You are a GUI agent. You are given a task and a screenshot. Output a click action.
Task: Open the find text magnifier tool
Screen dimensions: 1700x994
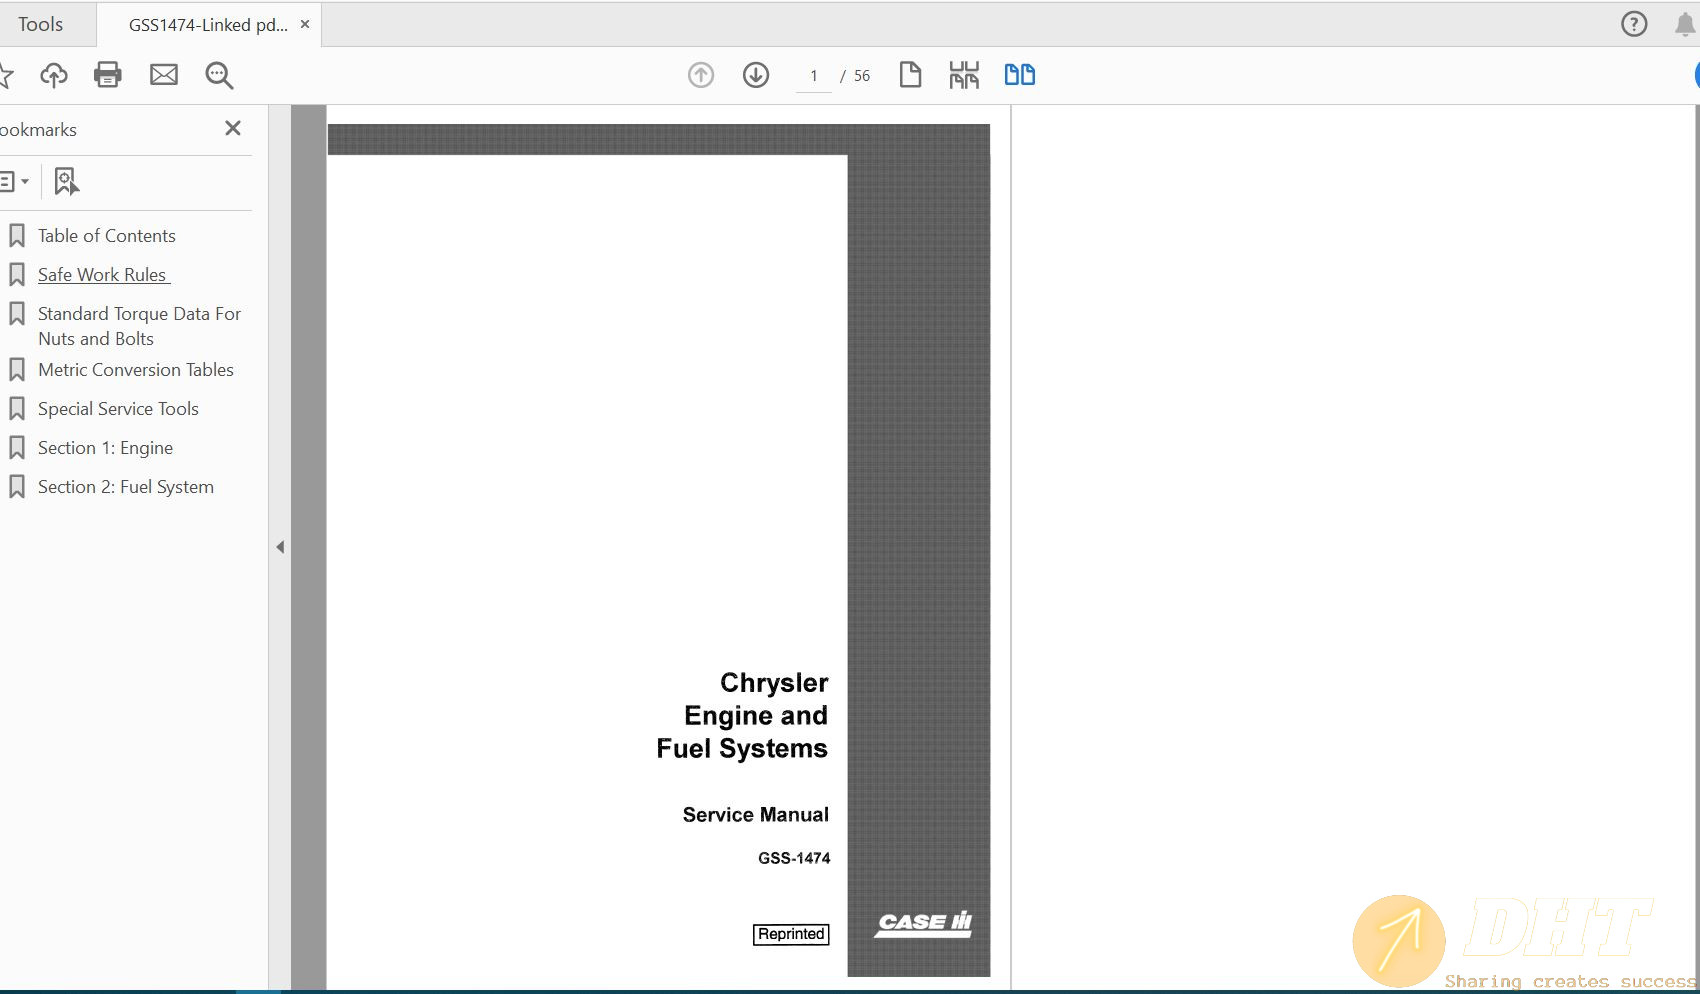(219, 75)
